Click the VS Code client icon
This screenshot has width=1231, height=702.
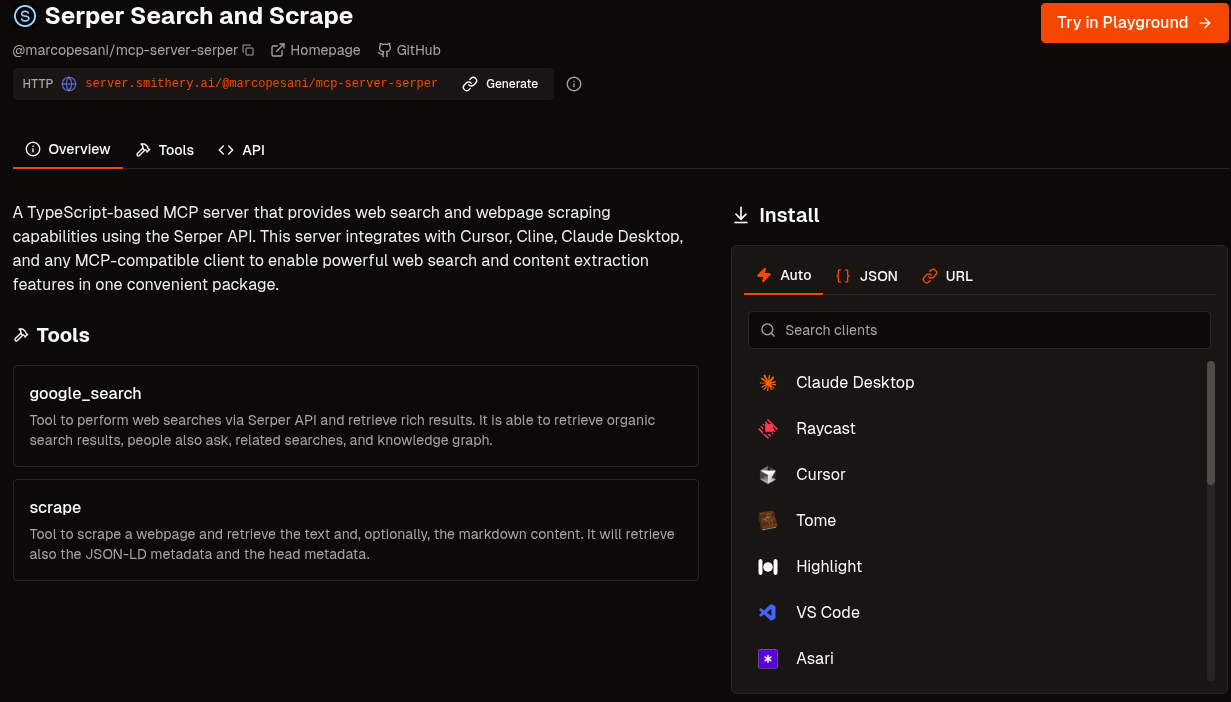coord(768,612)
